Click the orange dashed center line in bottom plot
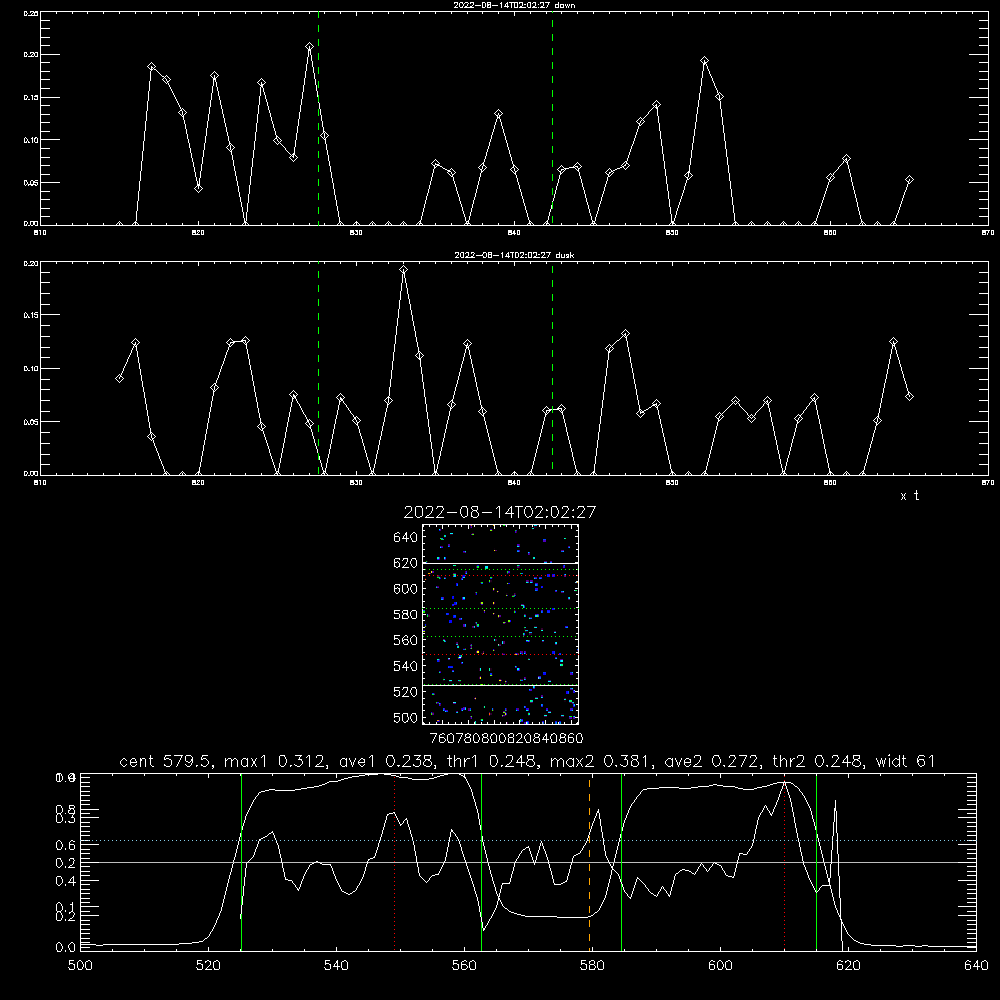Screen dimensions: 1000x1000 tap(589, 862)
